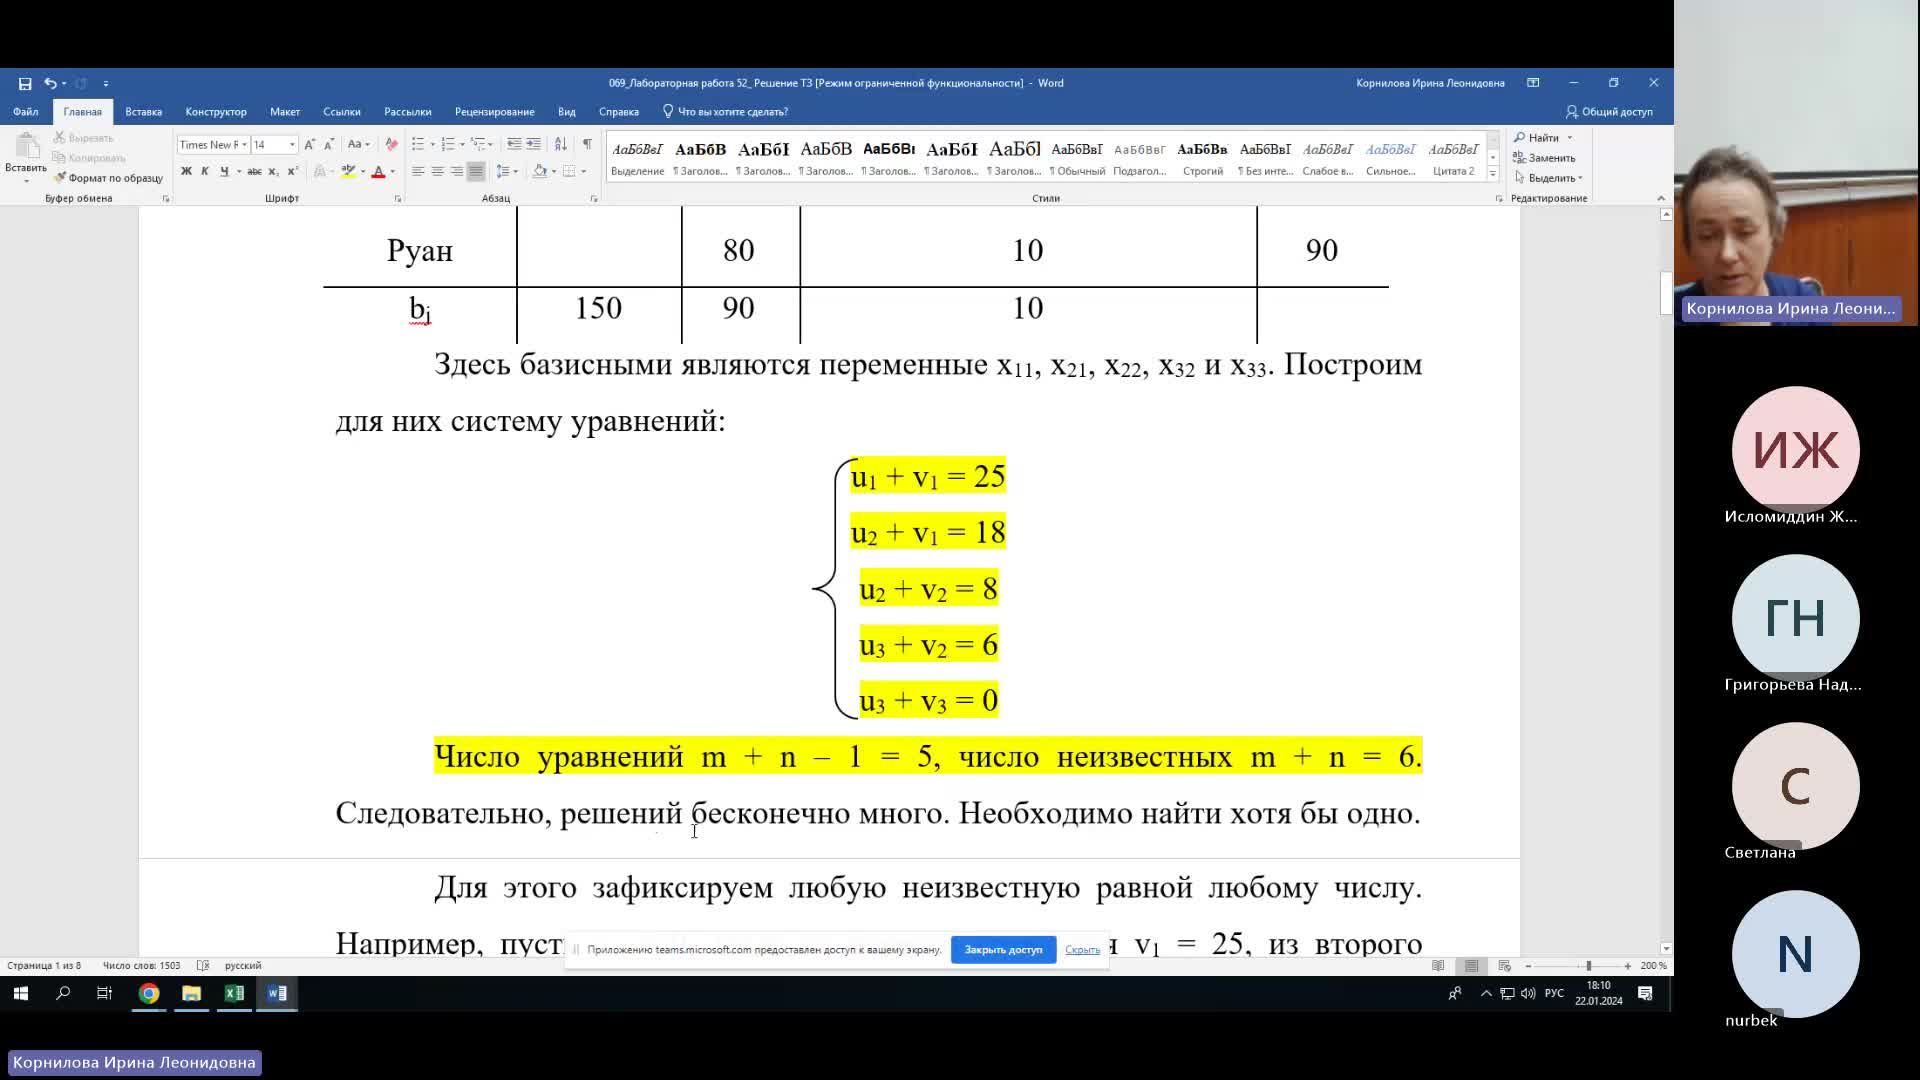
Task: Zoom in with the plus button
Action: 1628,966
